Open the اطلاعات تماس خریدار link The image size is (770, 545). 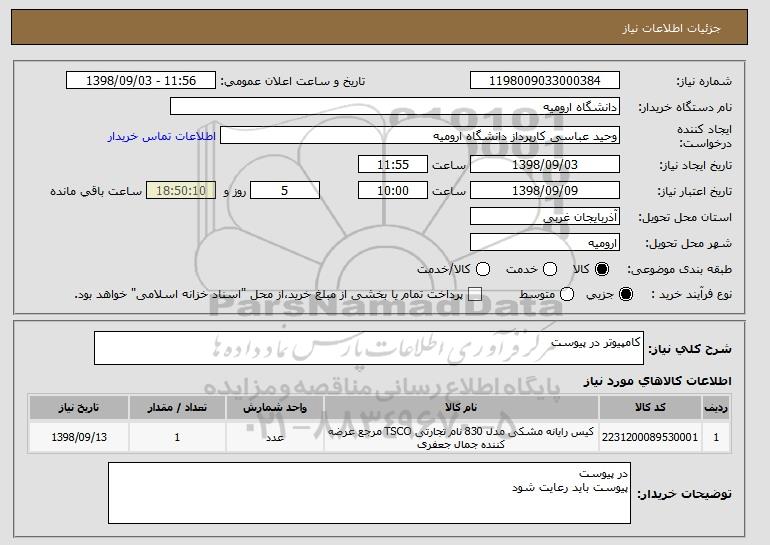pyautogui.click(x=162, y=136)
